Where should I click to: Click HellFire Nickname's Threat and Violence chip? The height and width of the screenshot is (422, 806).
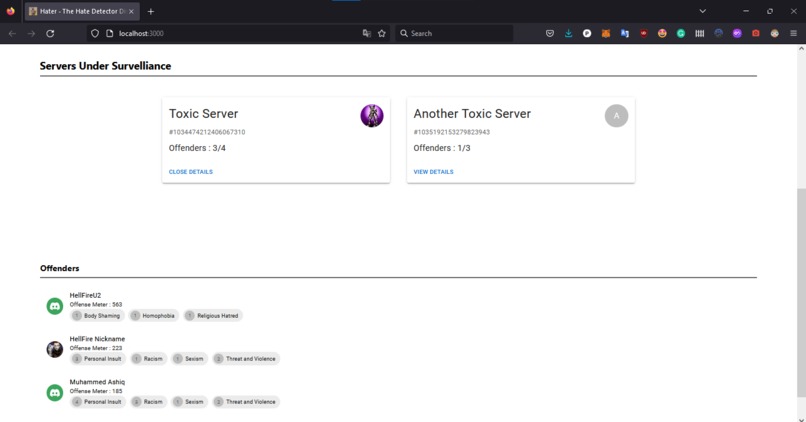246,359
